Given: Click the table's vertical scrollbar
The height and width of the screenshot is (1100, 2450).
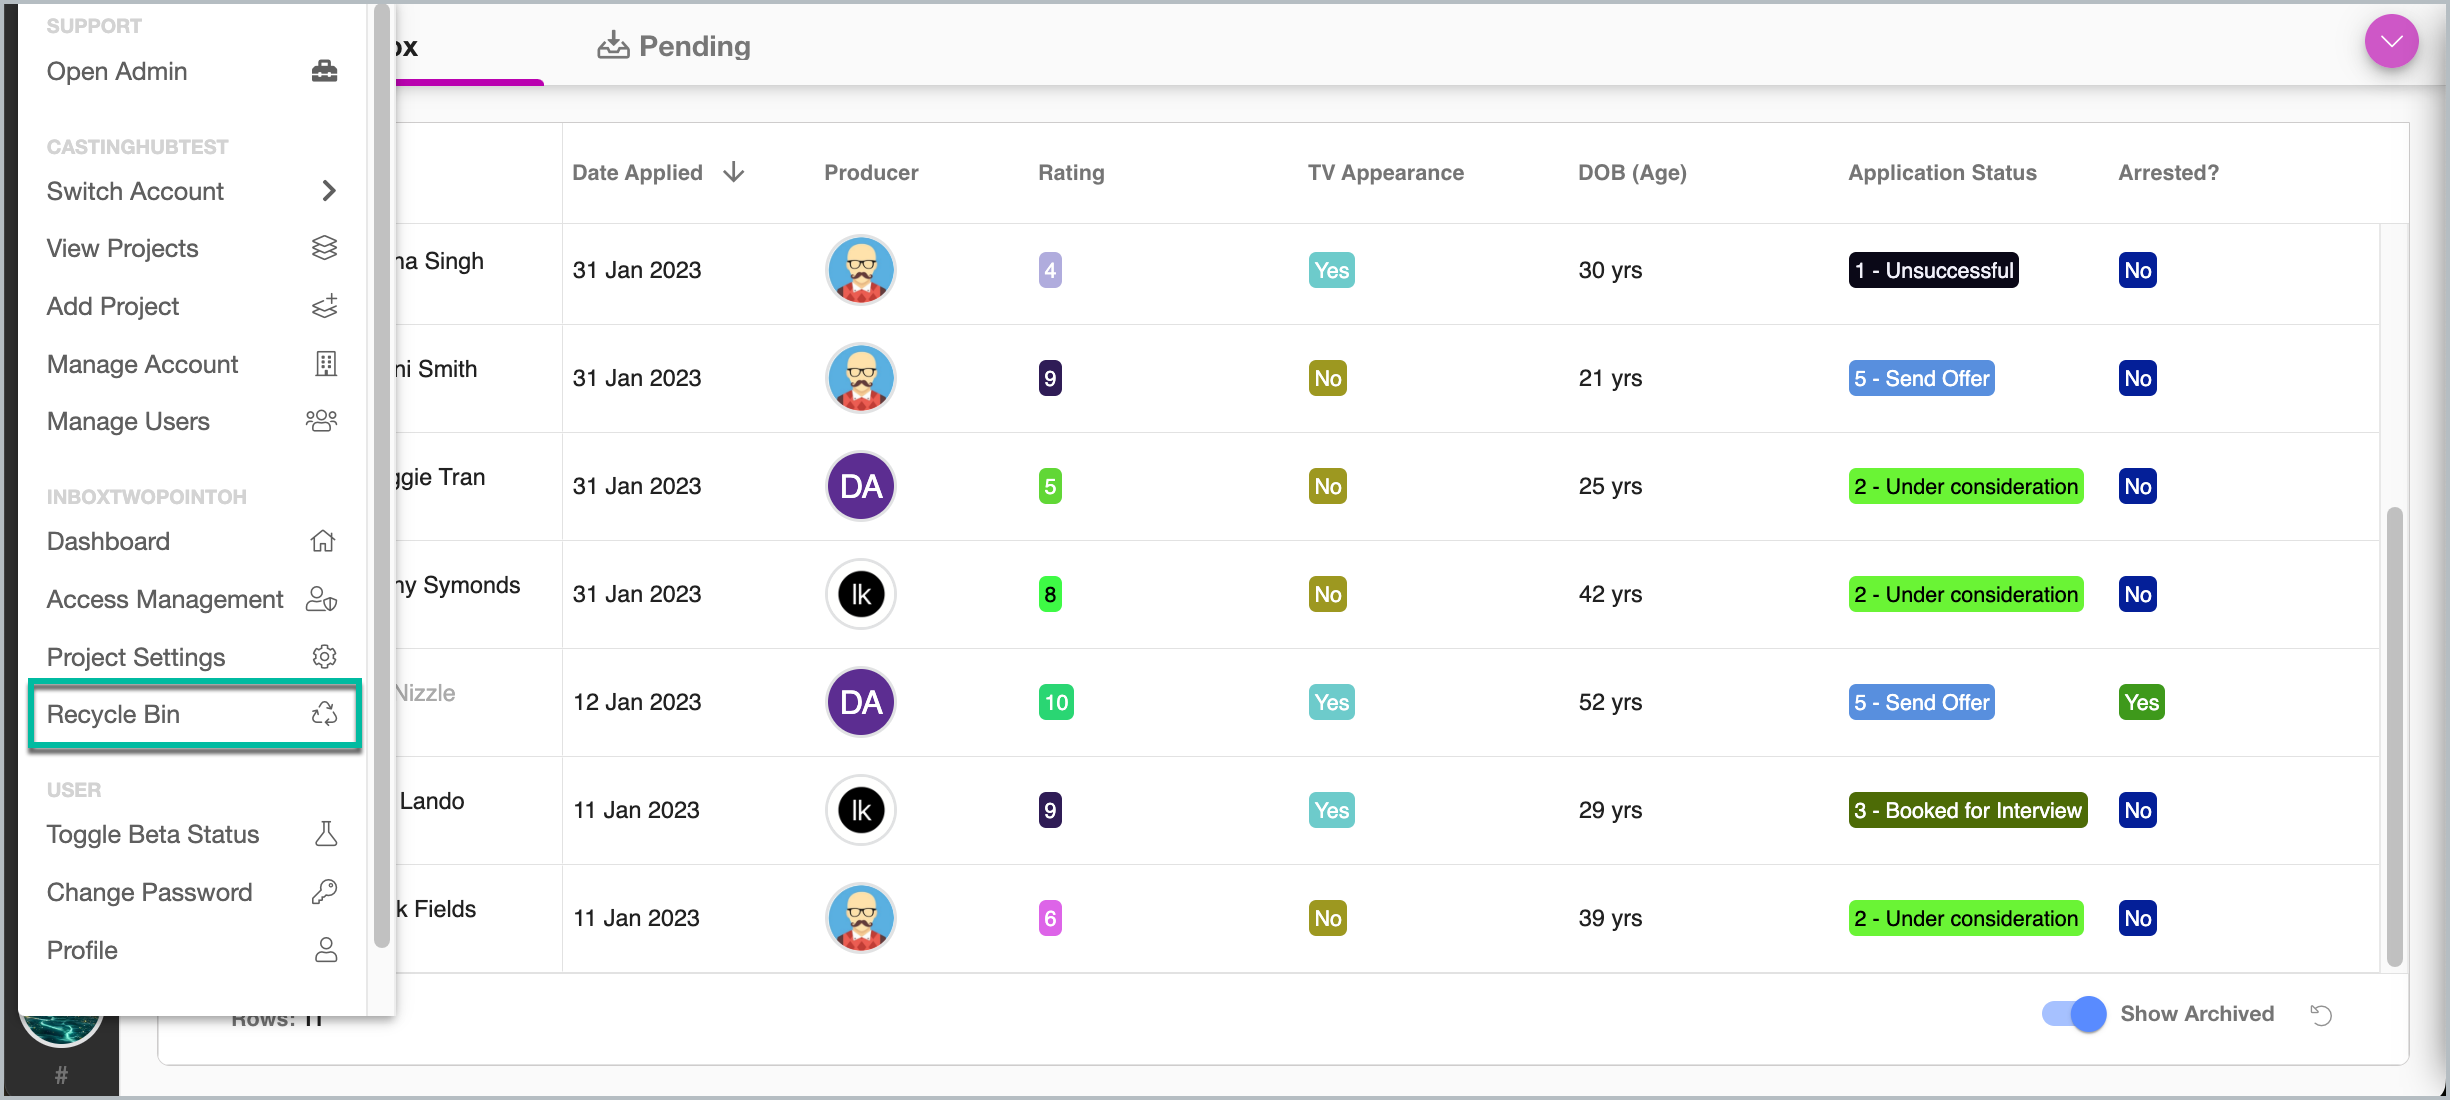Looking at the screenshot, I should tap(2394, 735).
